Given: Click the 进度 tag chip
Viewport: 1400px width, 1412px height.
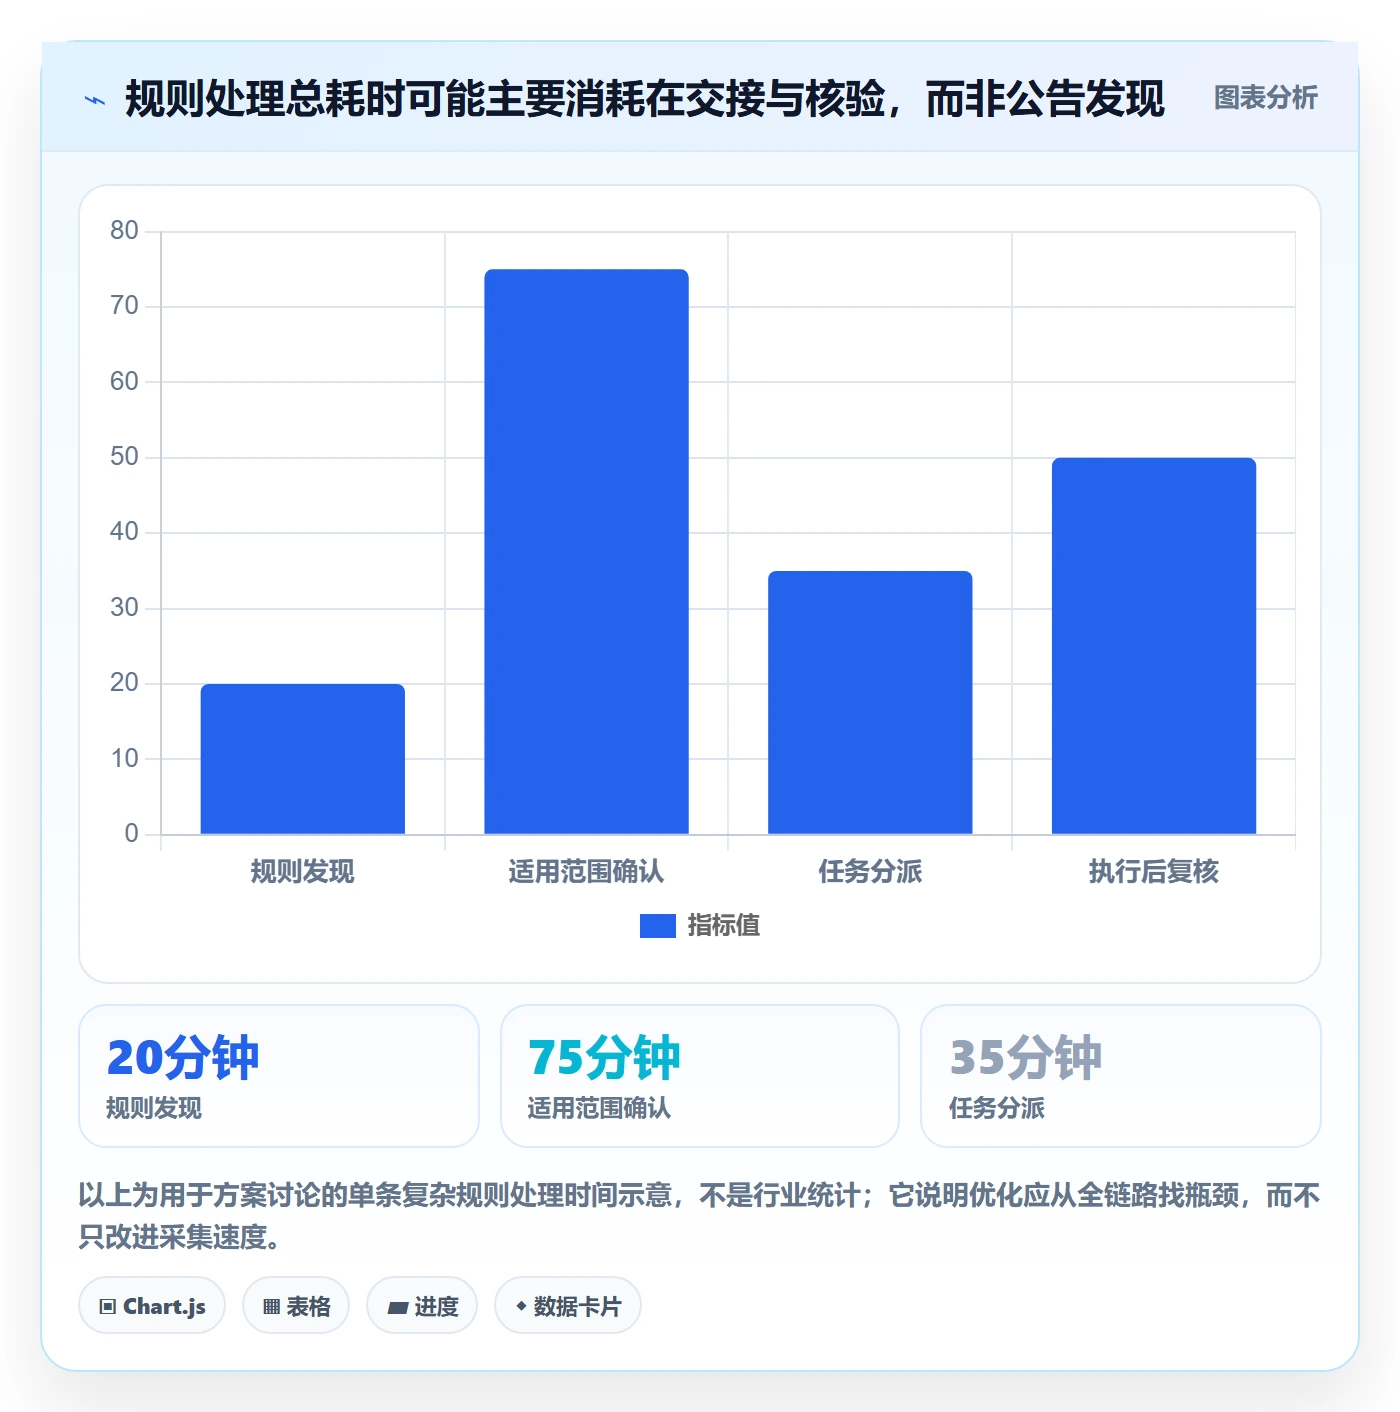Looking at the screenshot, I should [422, 1306].
